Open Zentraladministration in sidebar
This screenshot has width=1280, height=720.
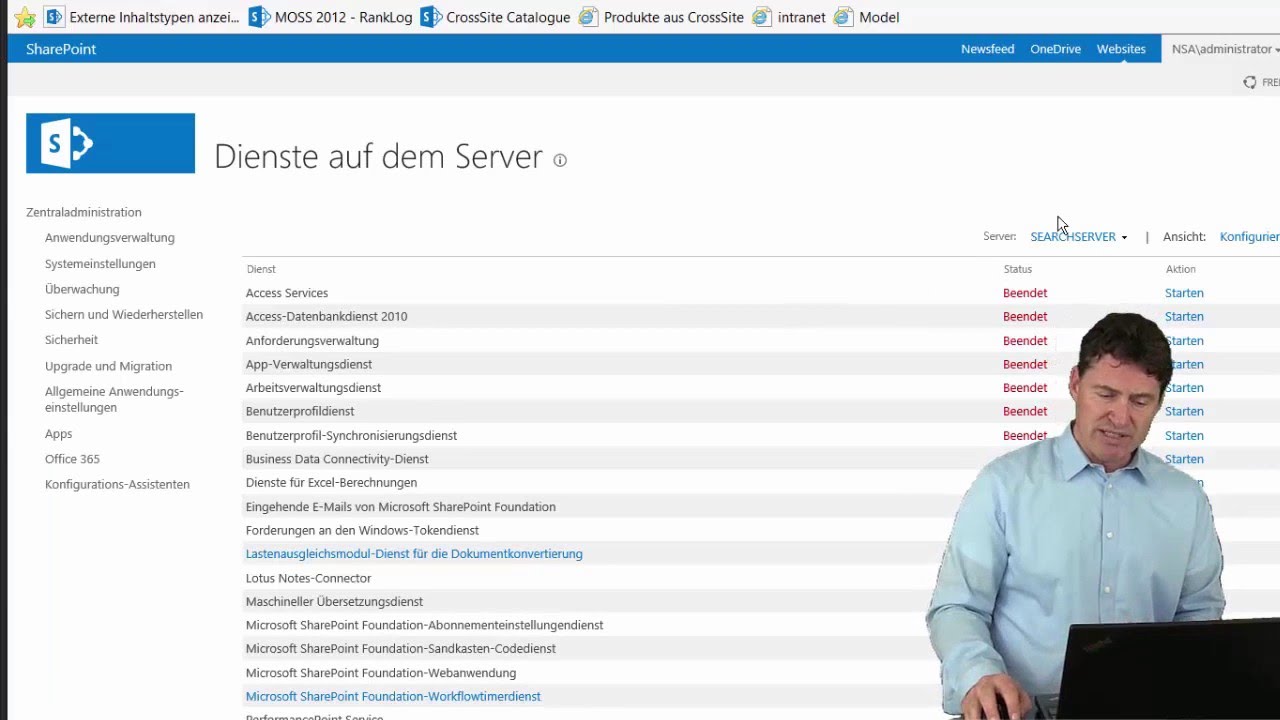pyautogui.click(x=84, y=212)
